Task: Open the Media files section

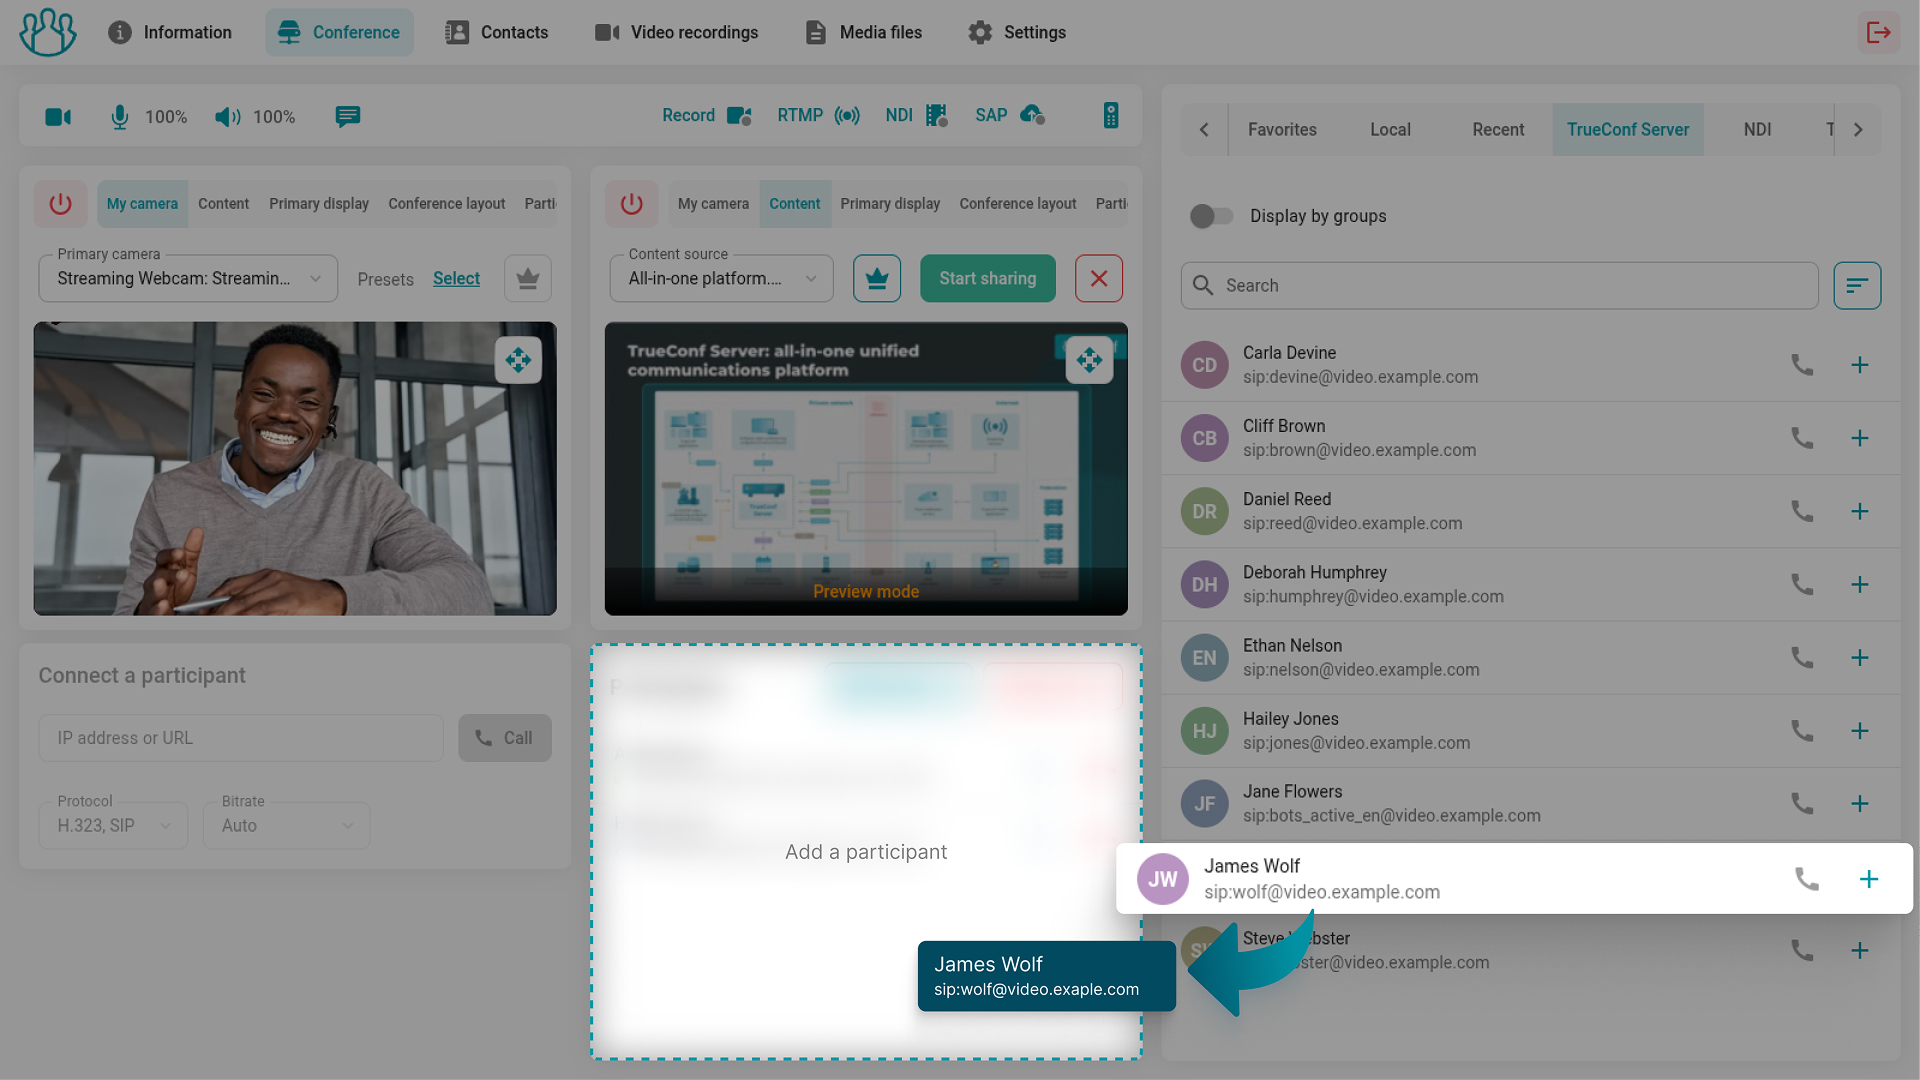Action: point(864,32)
